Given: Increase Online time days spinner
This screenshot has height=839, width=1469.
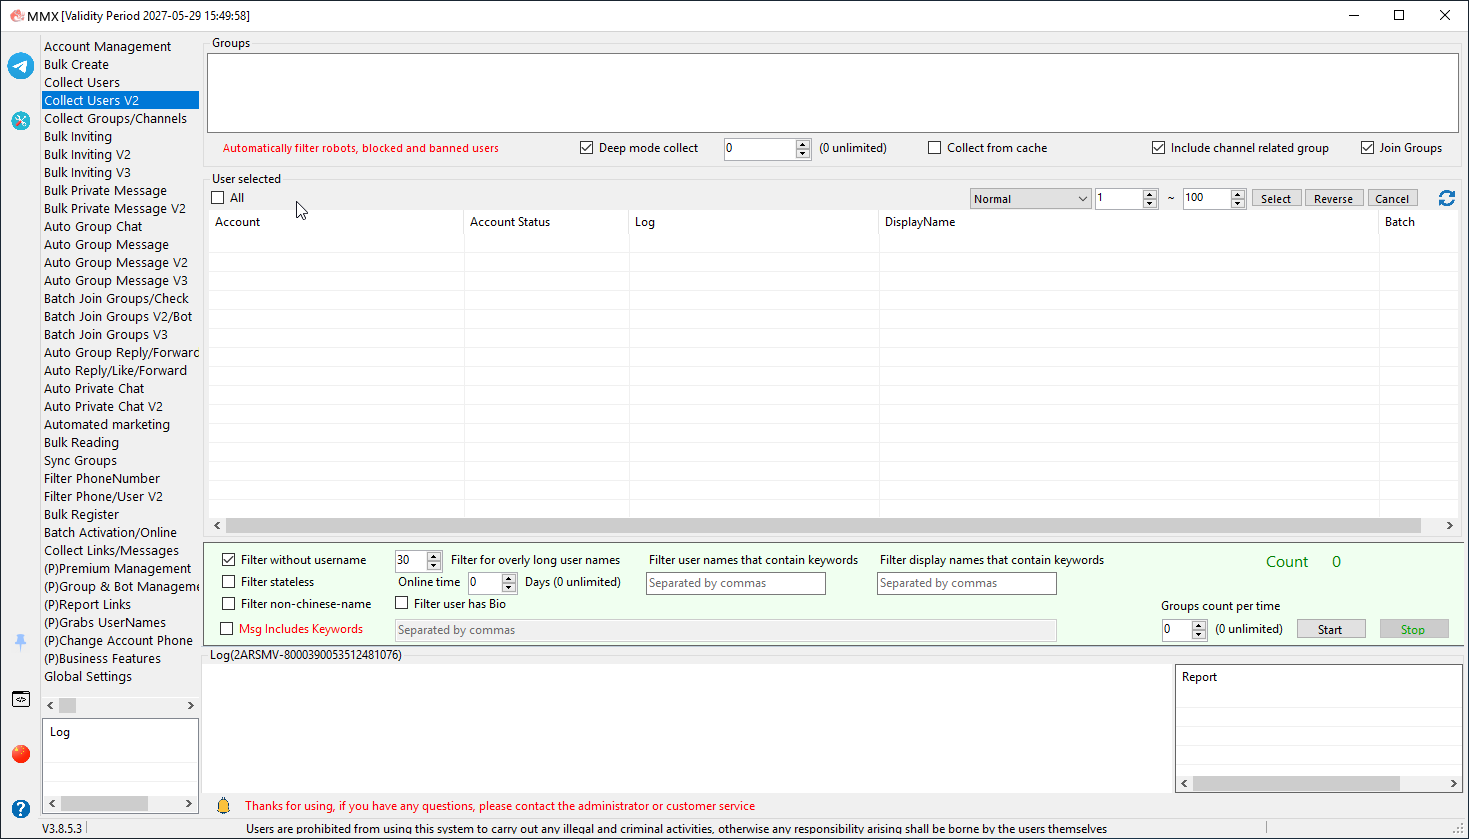Looking at the screenshot, I should (509, 578).
